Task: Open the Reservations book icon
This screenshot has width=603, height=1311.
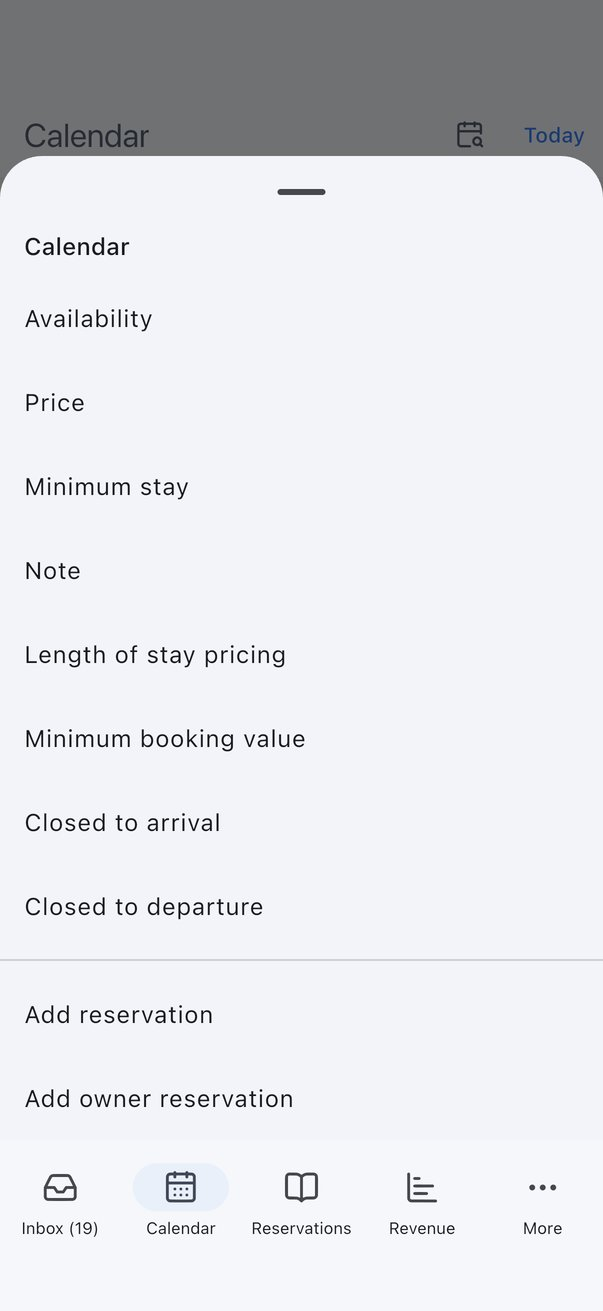Action: tap(301, 1187)
